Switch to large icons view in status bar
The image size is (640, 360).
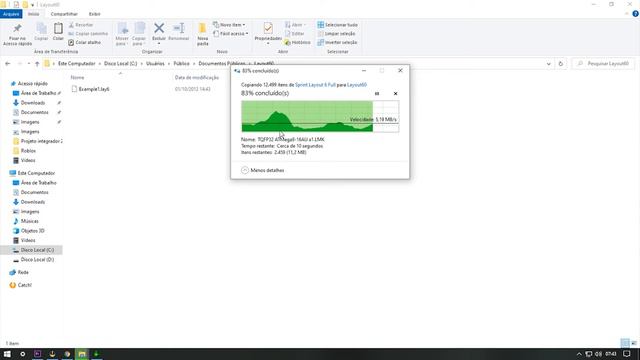[x=633, y=343]
